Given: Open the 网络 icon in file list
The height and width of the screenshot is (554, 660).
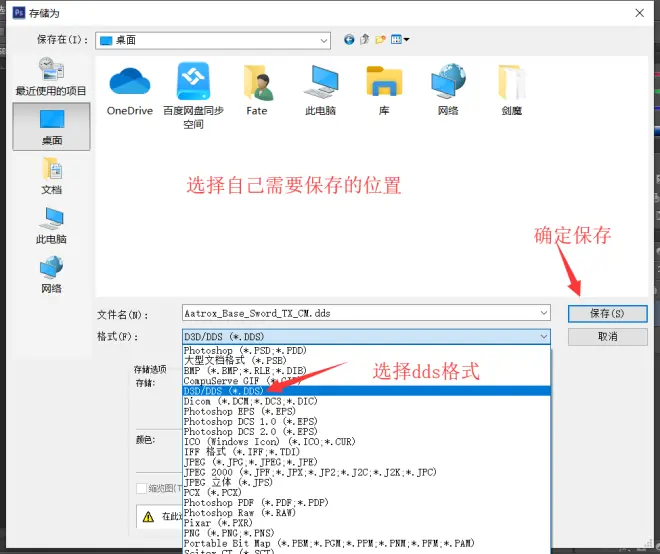Looking at the screenshot, I should coord(448,91).
